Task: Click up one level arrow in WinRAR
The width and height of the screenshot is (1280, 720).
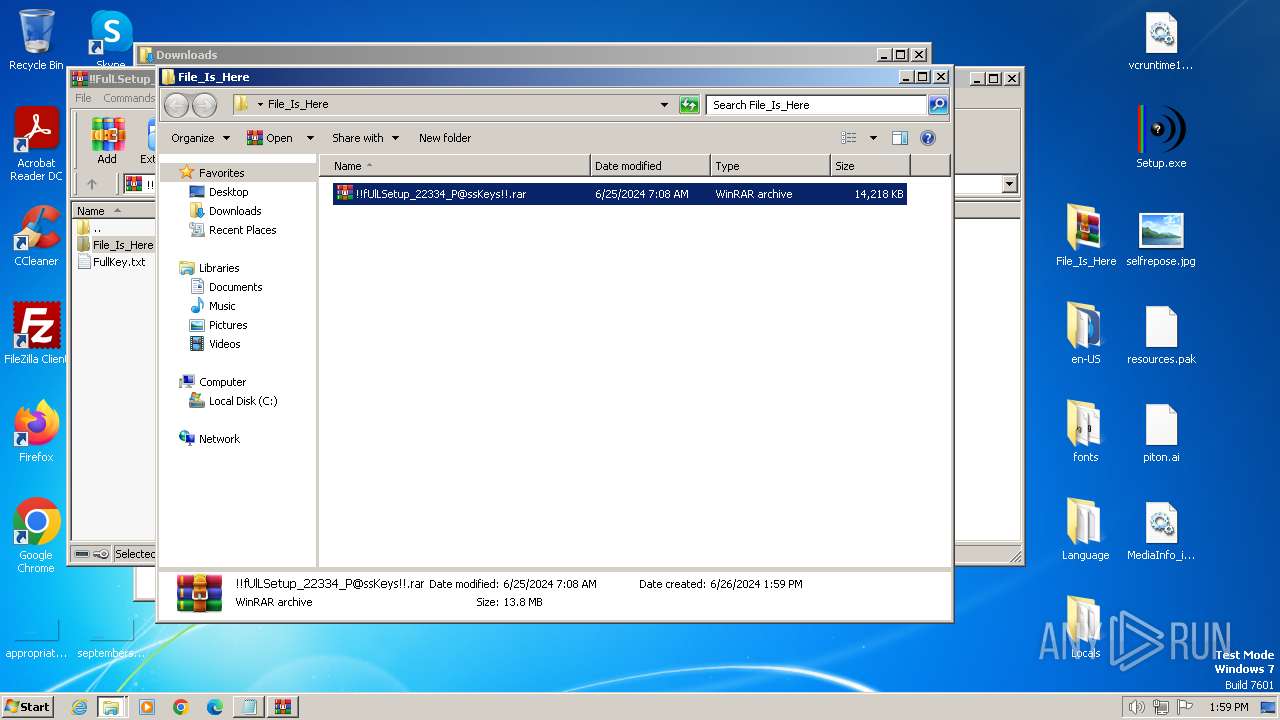Action: tap(92, 184)
